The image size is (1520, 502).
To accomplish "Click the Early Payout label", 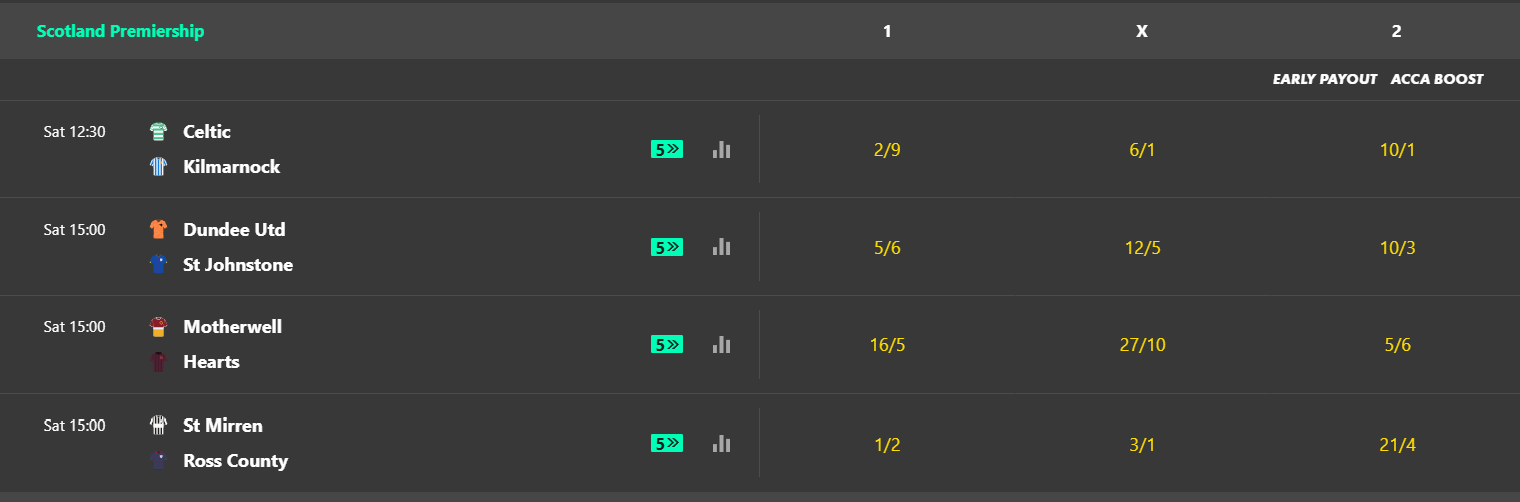I will [1325, 79].
